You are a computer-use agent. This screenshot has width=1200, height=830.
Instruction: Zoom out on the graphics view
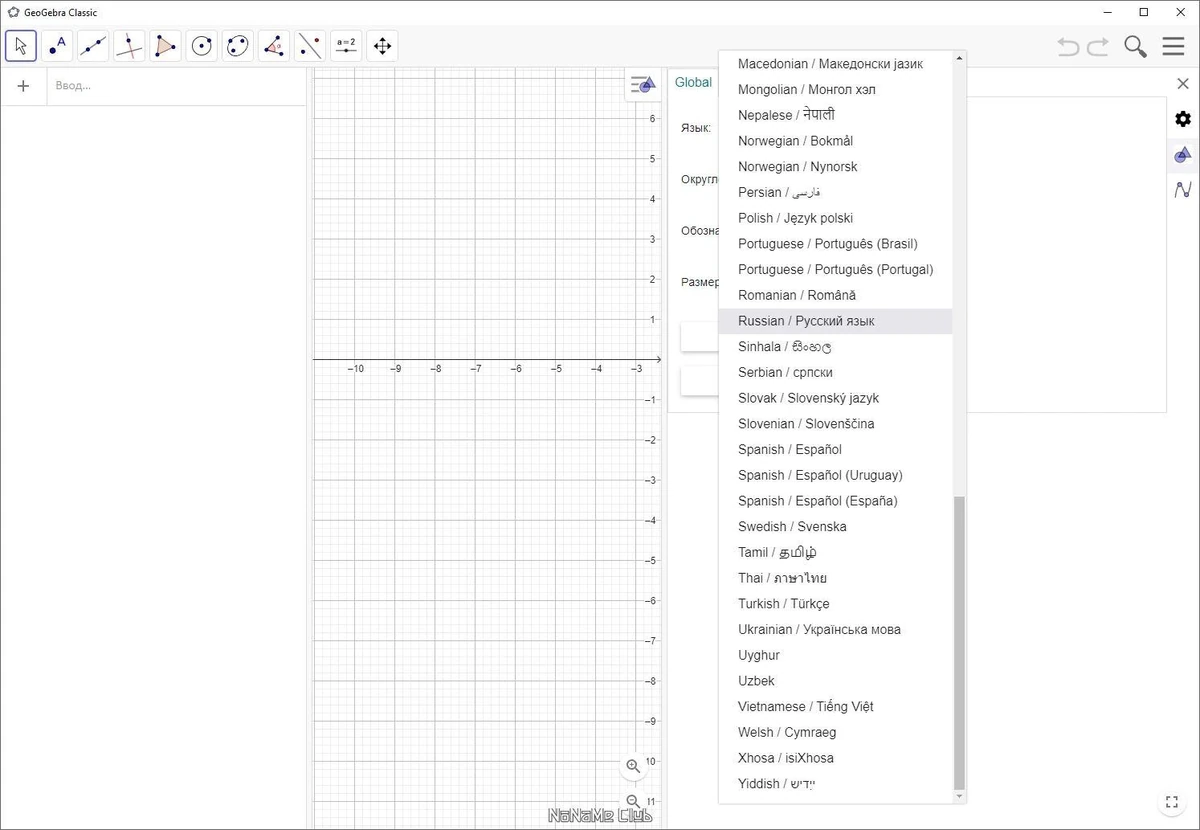pos(633,801)
